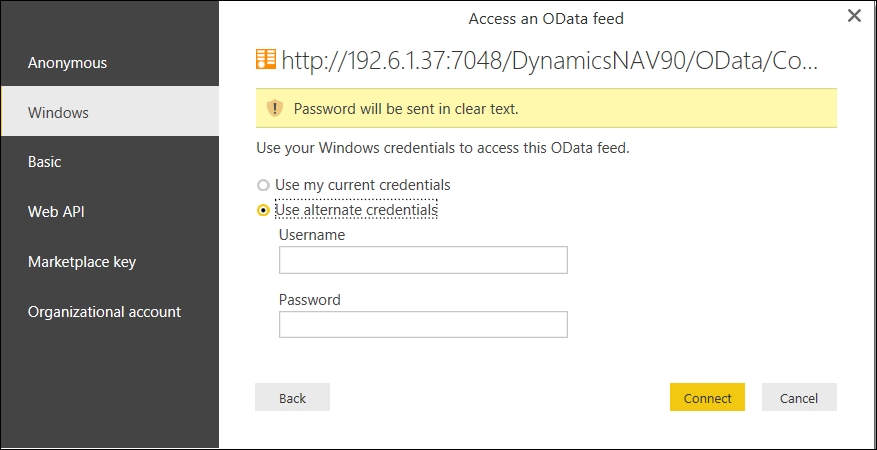Image resolution: width=877 pixels, height=450 pixels.
Task: Close the Access an OData feed dialog
Action: click(854, 16)
